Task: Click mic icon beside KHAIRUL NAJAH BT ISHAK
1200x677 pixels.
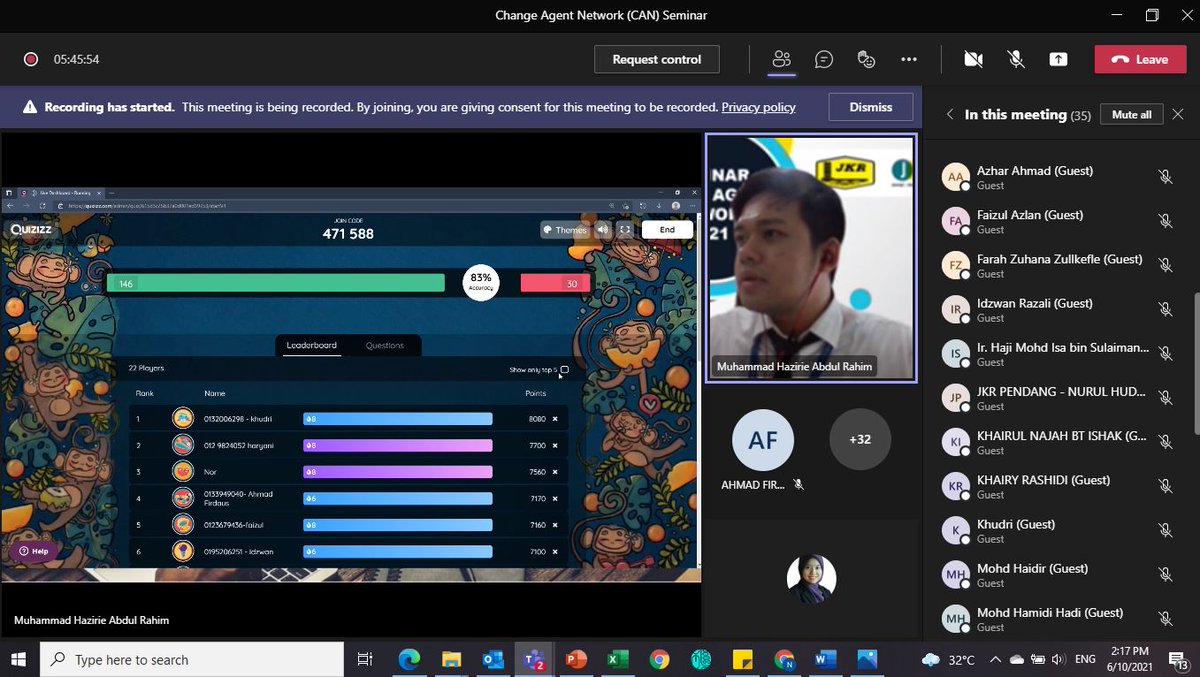Action: point(1165,442)
